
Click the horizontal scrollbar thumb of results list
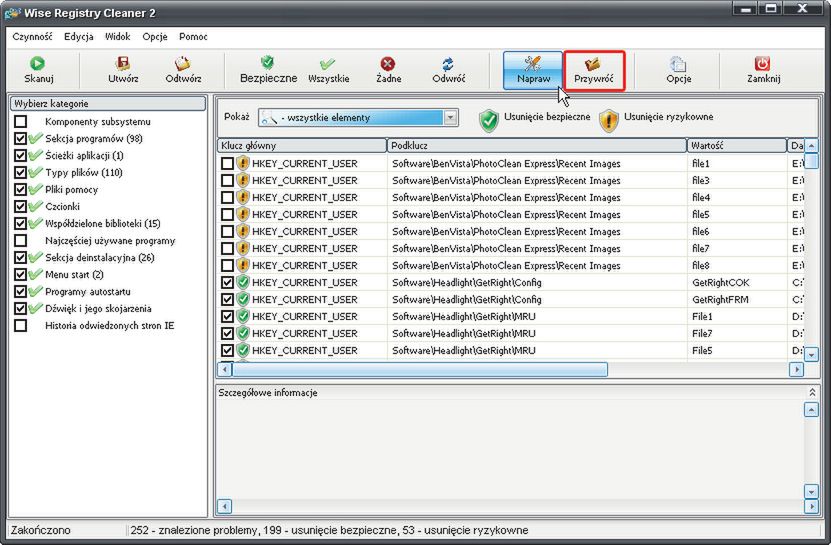coord(420,369)
